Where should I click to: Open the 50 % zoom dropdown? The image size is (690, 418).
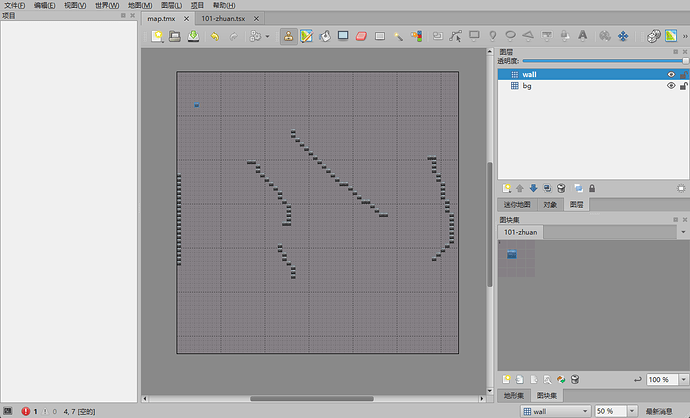click(632, 411)
